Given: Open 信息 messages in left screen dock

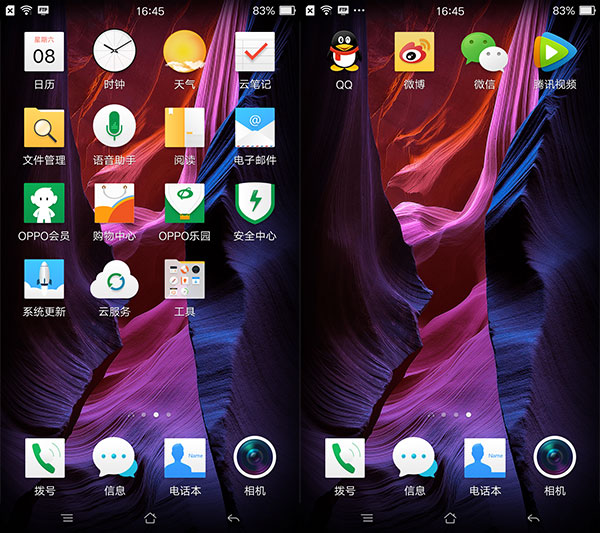Looking at the screenshot, I should (114, 458).
